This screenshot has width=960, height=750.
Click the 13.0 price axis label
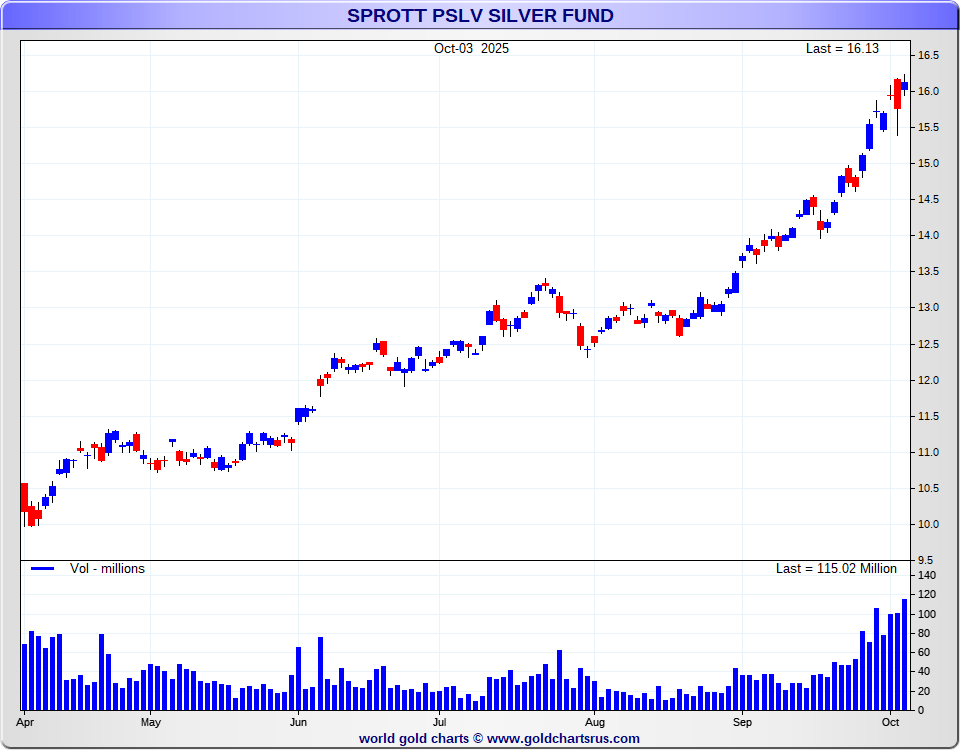(x=929, y=308)
